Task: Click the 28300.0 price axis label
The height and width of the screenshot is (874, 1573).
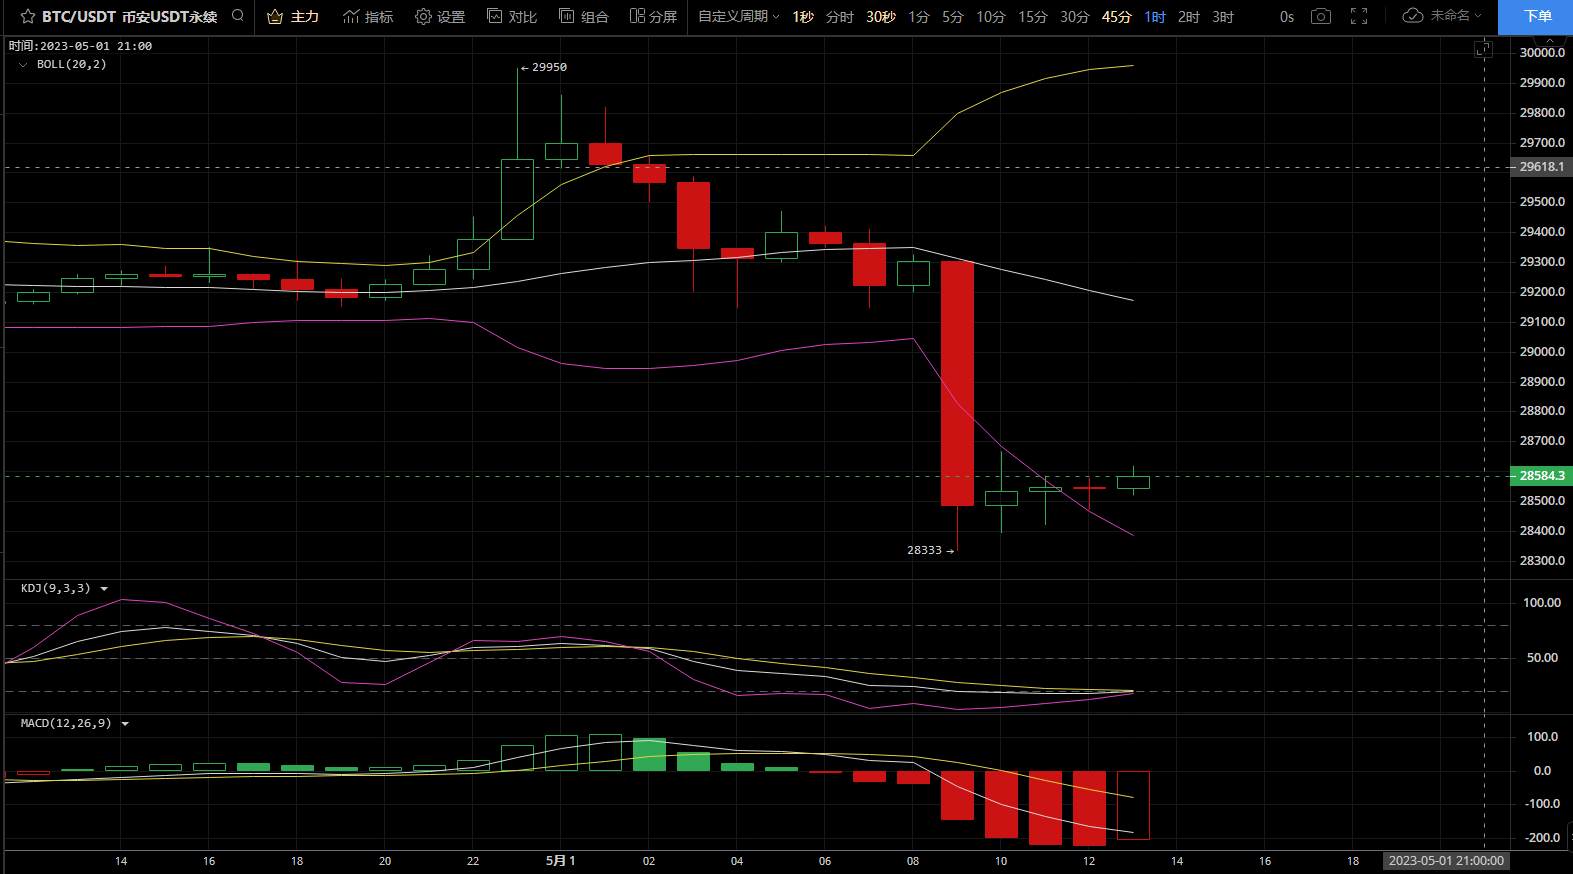Action: point(1542,561)
